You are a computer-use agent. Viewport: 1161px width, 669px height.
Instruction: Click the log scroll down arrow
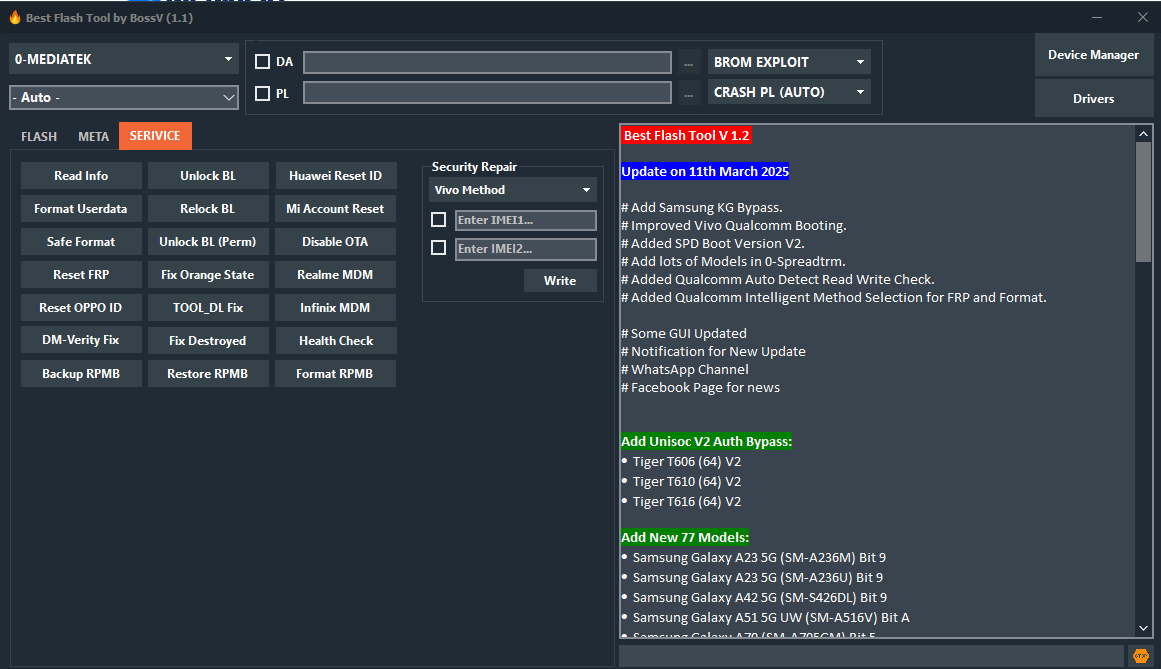click(x=1143, y=628)
